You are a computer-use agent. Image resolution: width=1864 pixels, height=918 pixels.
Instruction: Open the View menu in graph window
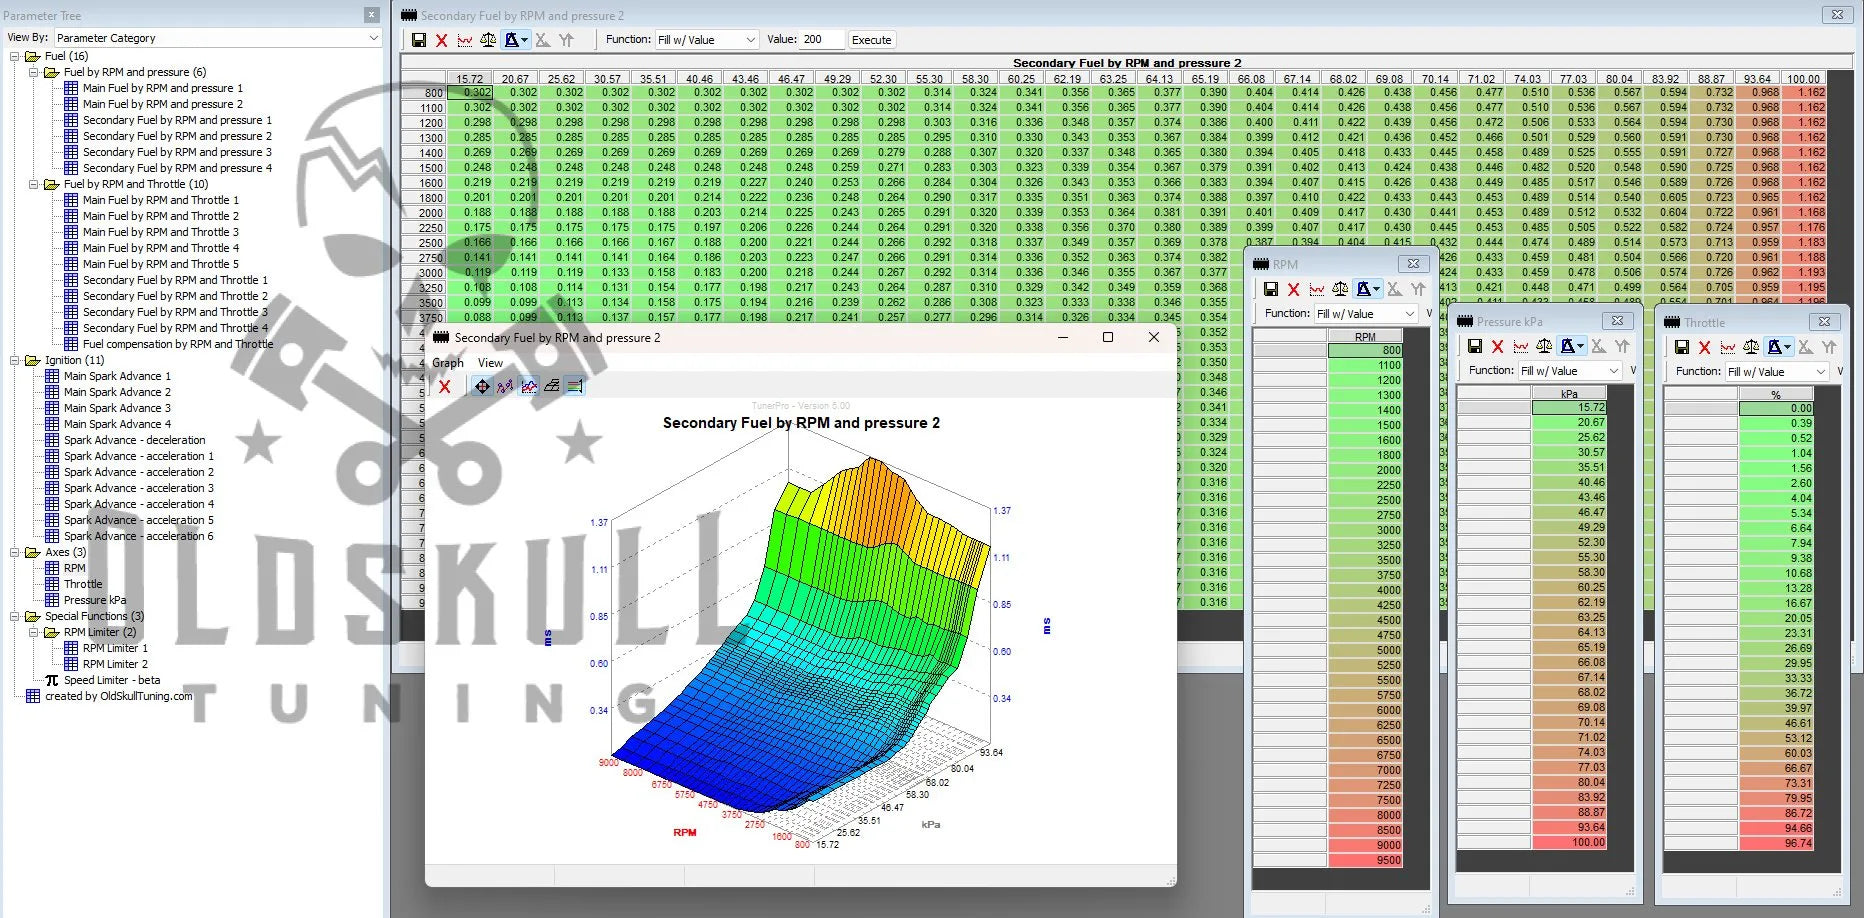click(490, 363)
